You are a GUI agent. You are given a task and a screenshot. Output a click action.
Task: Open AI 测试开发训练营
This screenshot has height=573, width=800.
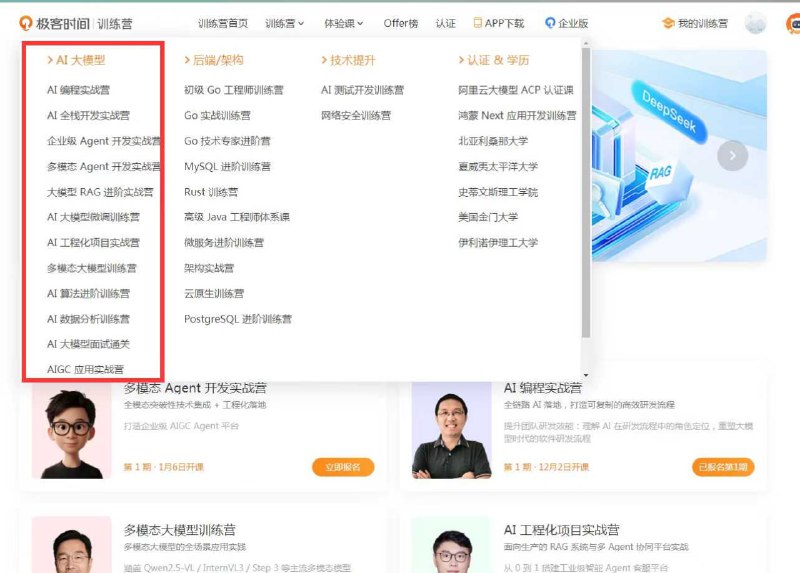362,90
